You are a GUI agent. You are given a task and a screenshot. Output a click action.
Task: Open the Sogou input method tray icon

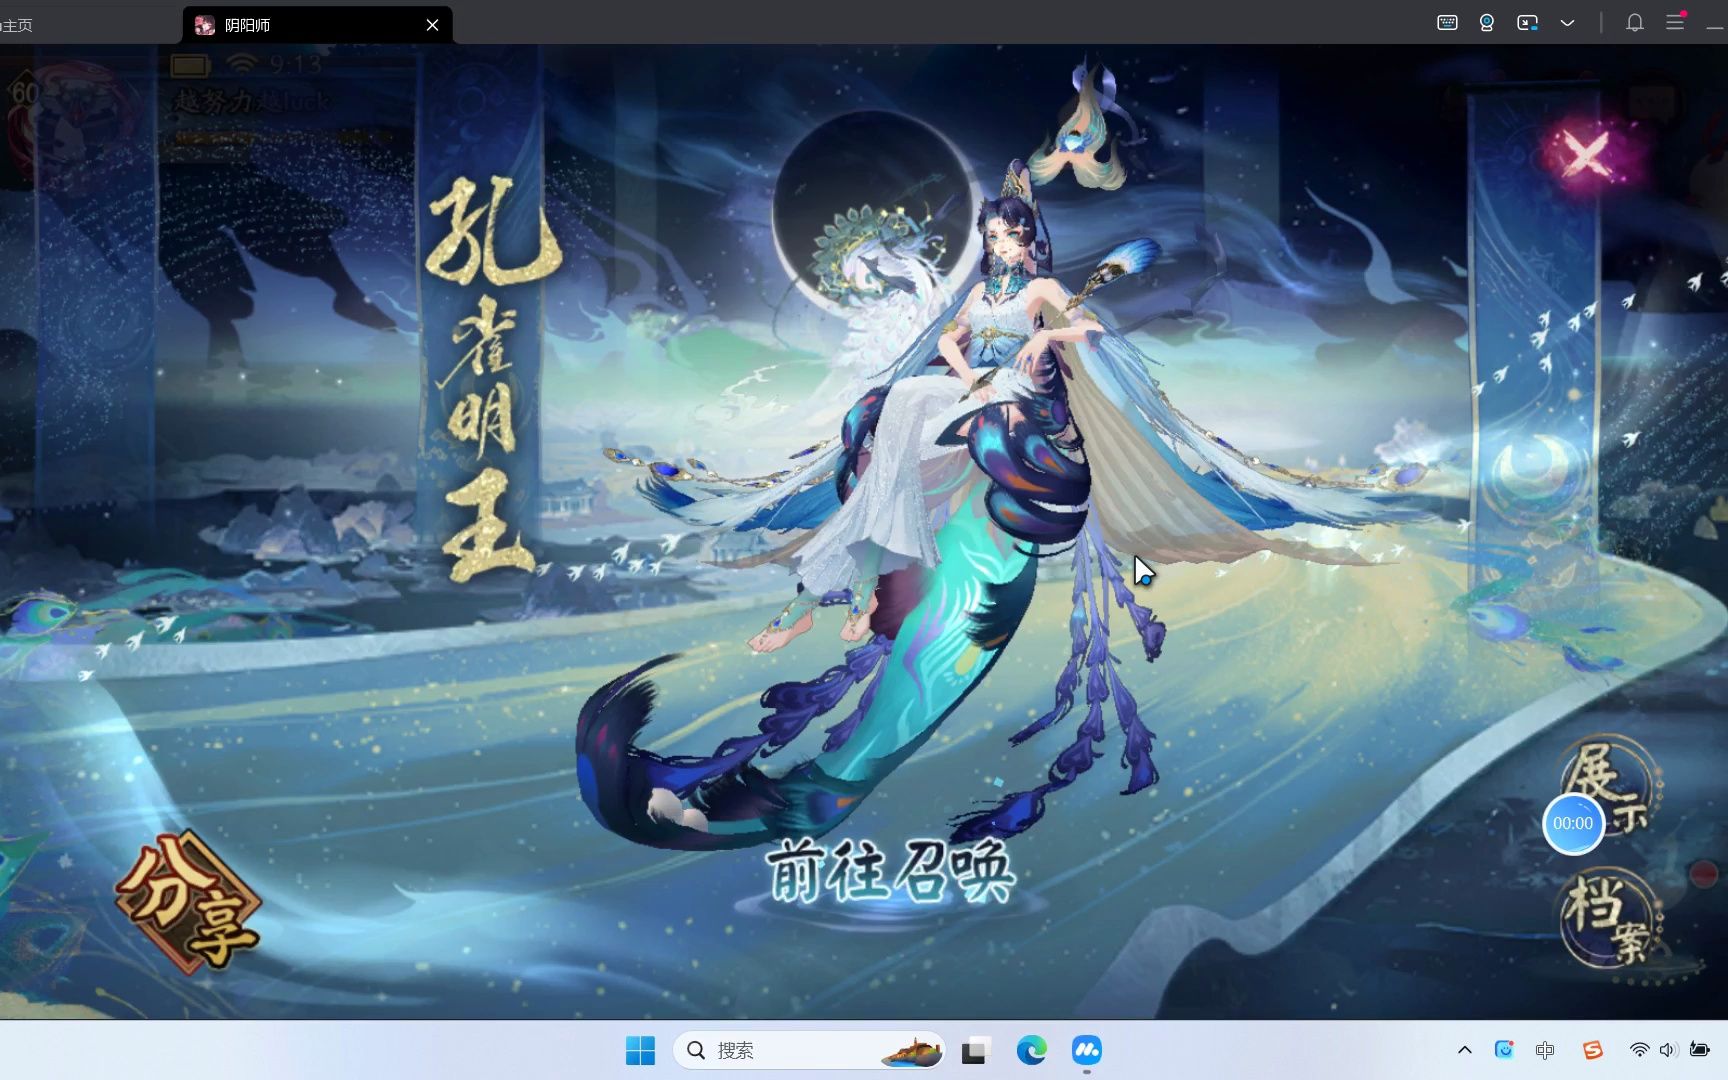click(1592, 1050)
